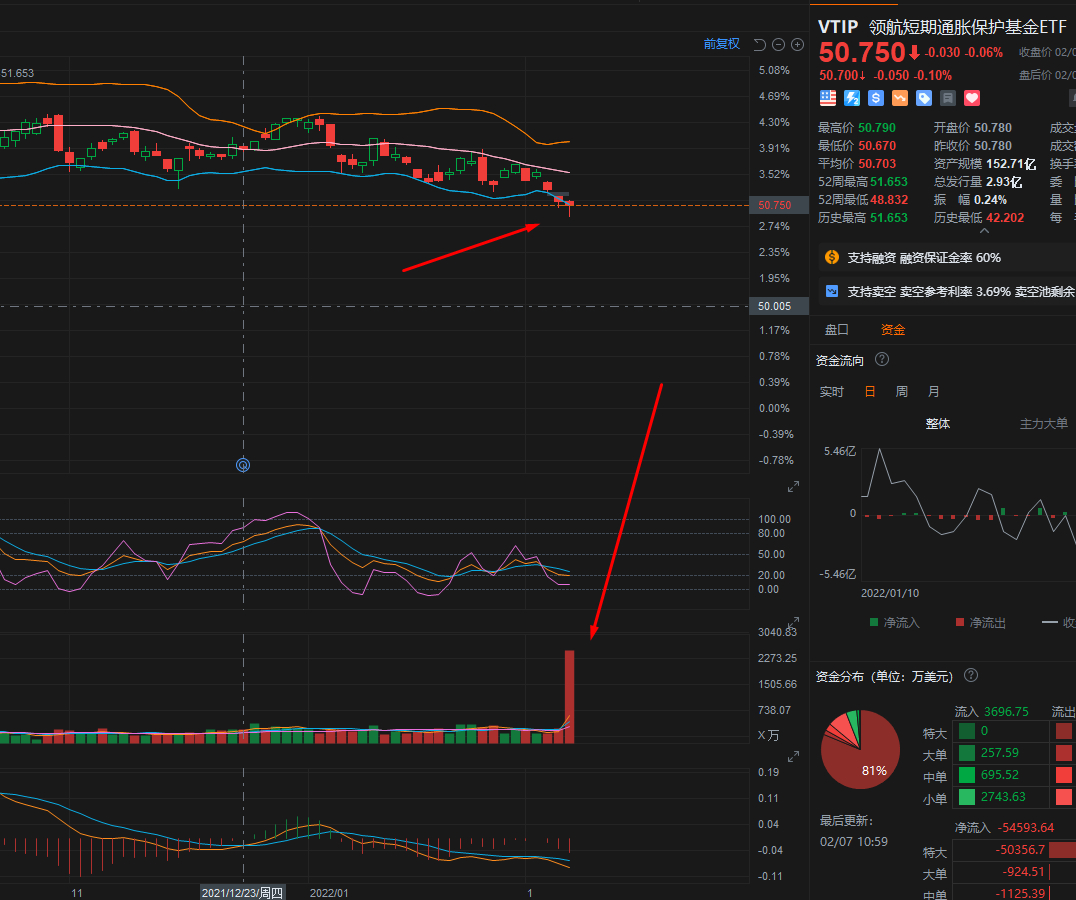Open the gray notes icon
The width and height of the screenshot is (1076, 900).
click(x=948, y=98)
